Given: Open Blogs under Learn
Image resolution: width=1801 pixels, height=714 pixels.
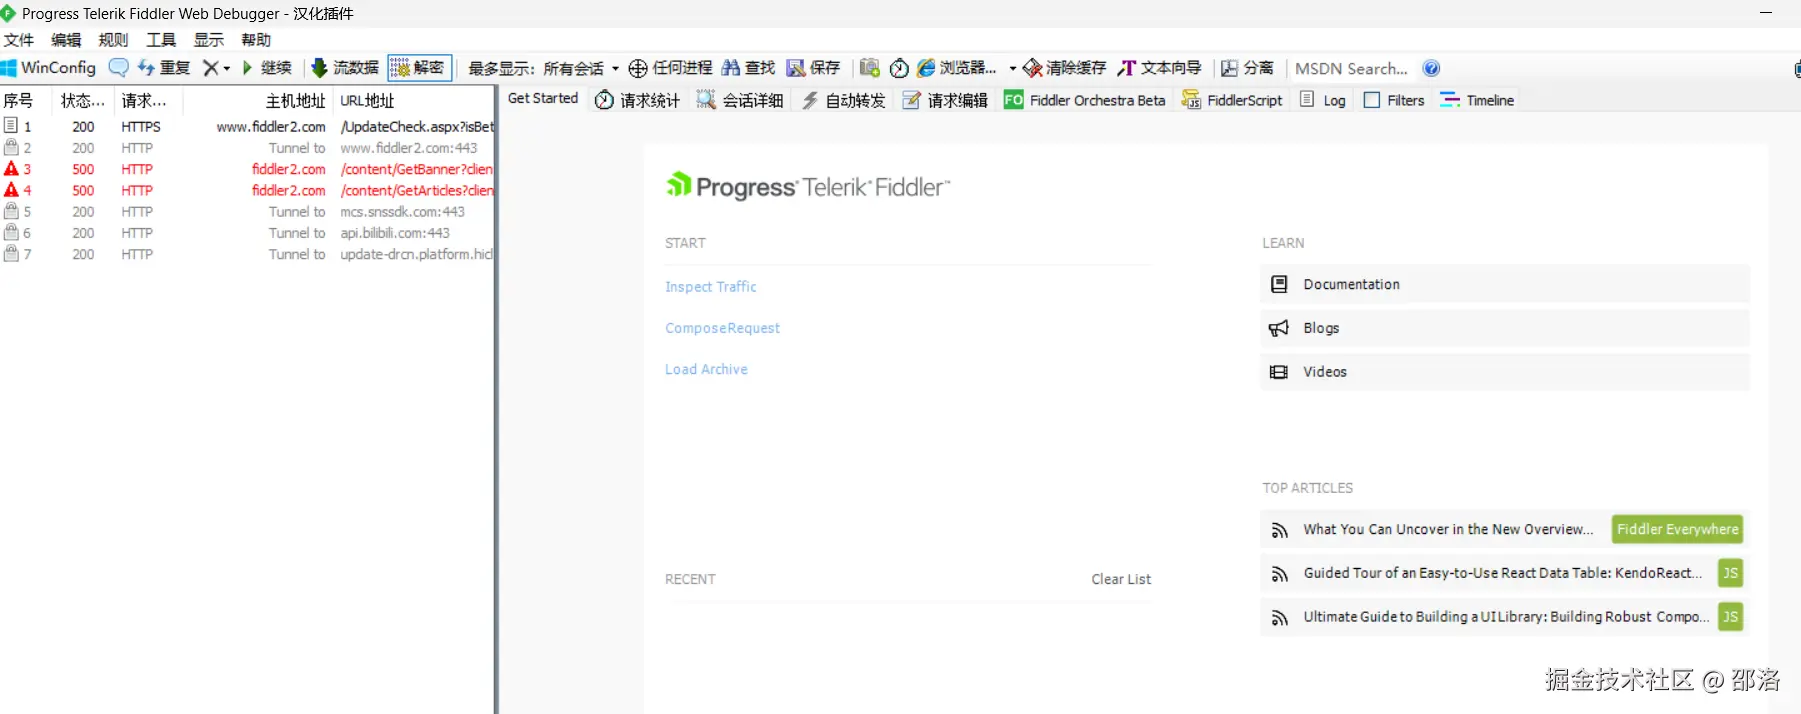Looking at the screenshot, I should point(1504,328).
